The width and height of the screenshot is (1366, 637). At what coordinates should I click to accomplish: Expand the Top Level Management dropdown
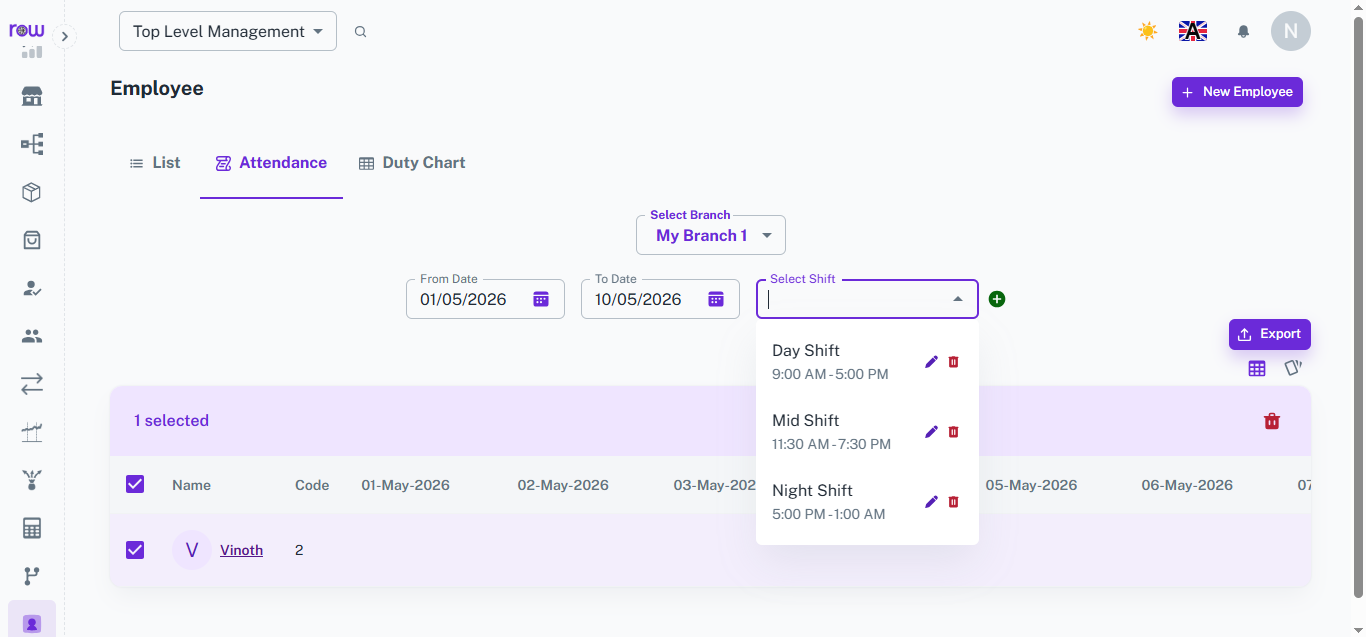coord(228,31)
